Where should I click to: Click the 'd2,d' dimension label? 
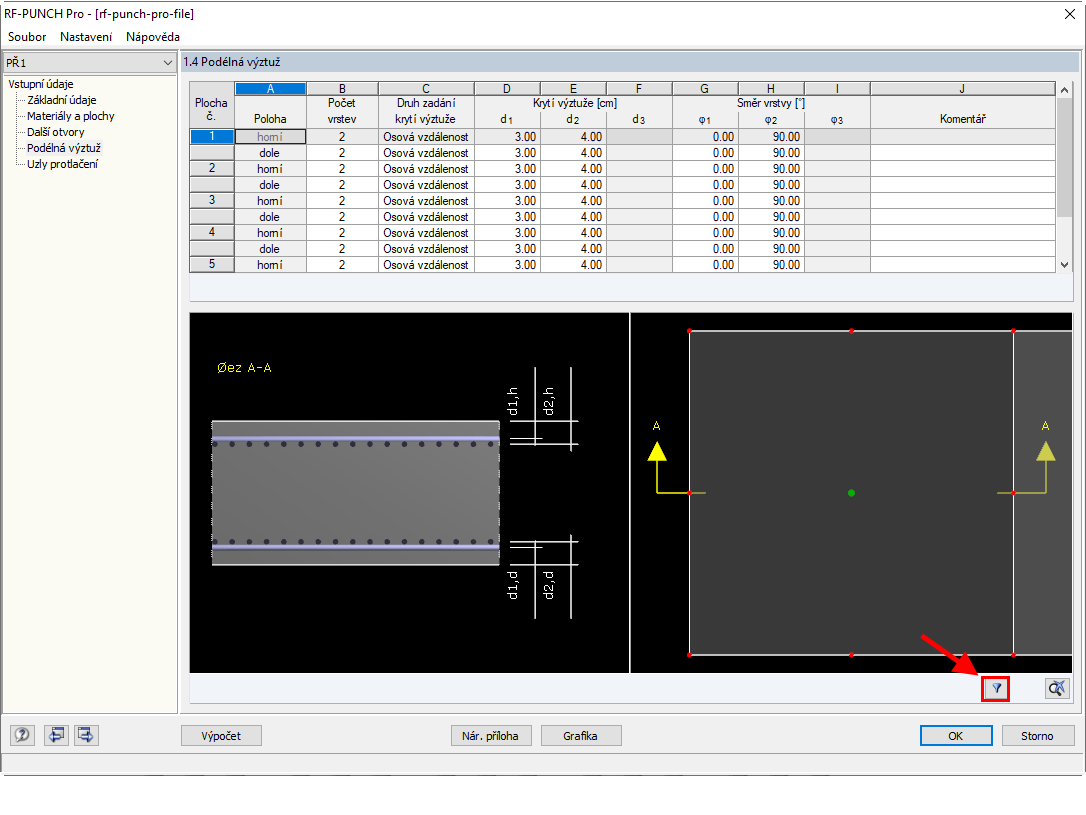tap(549, 584)
